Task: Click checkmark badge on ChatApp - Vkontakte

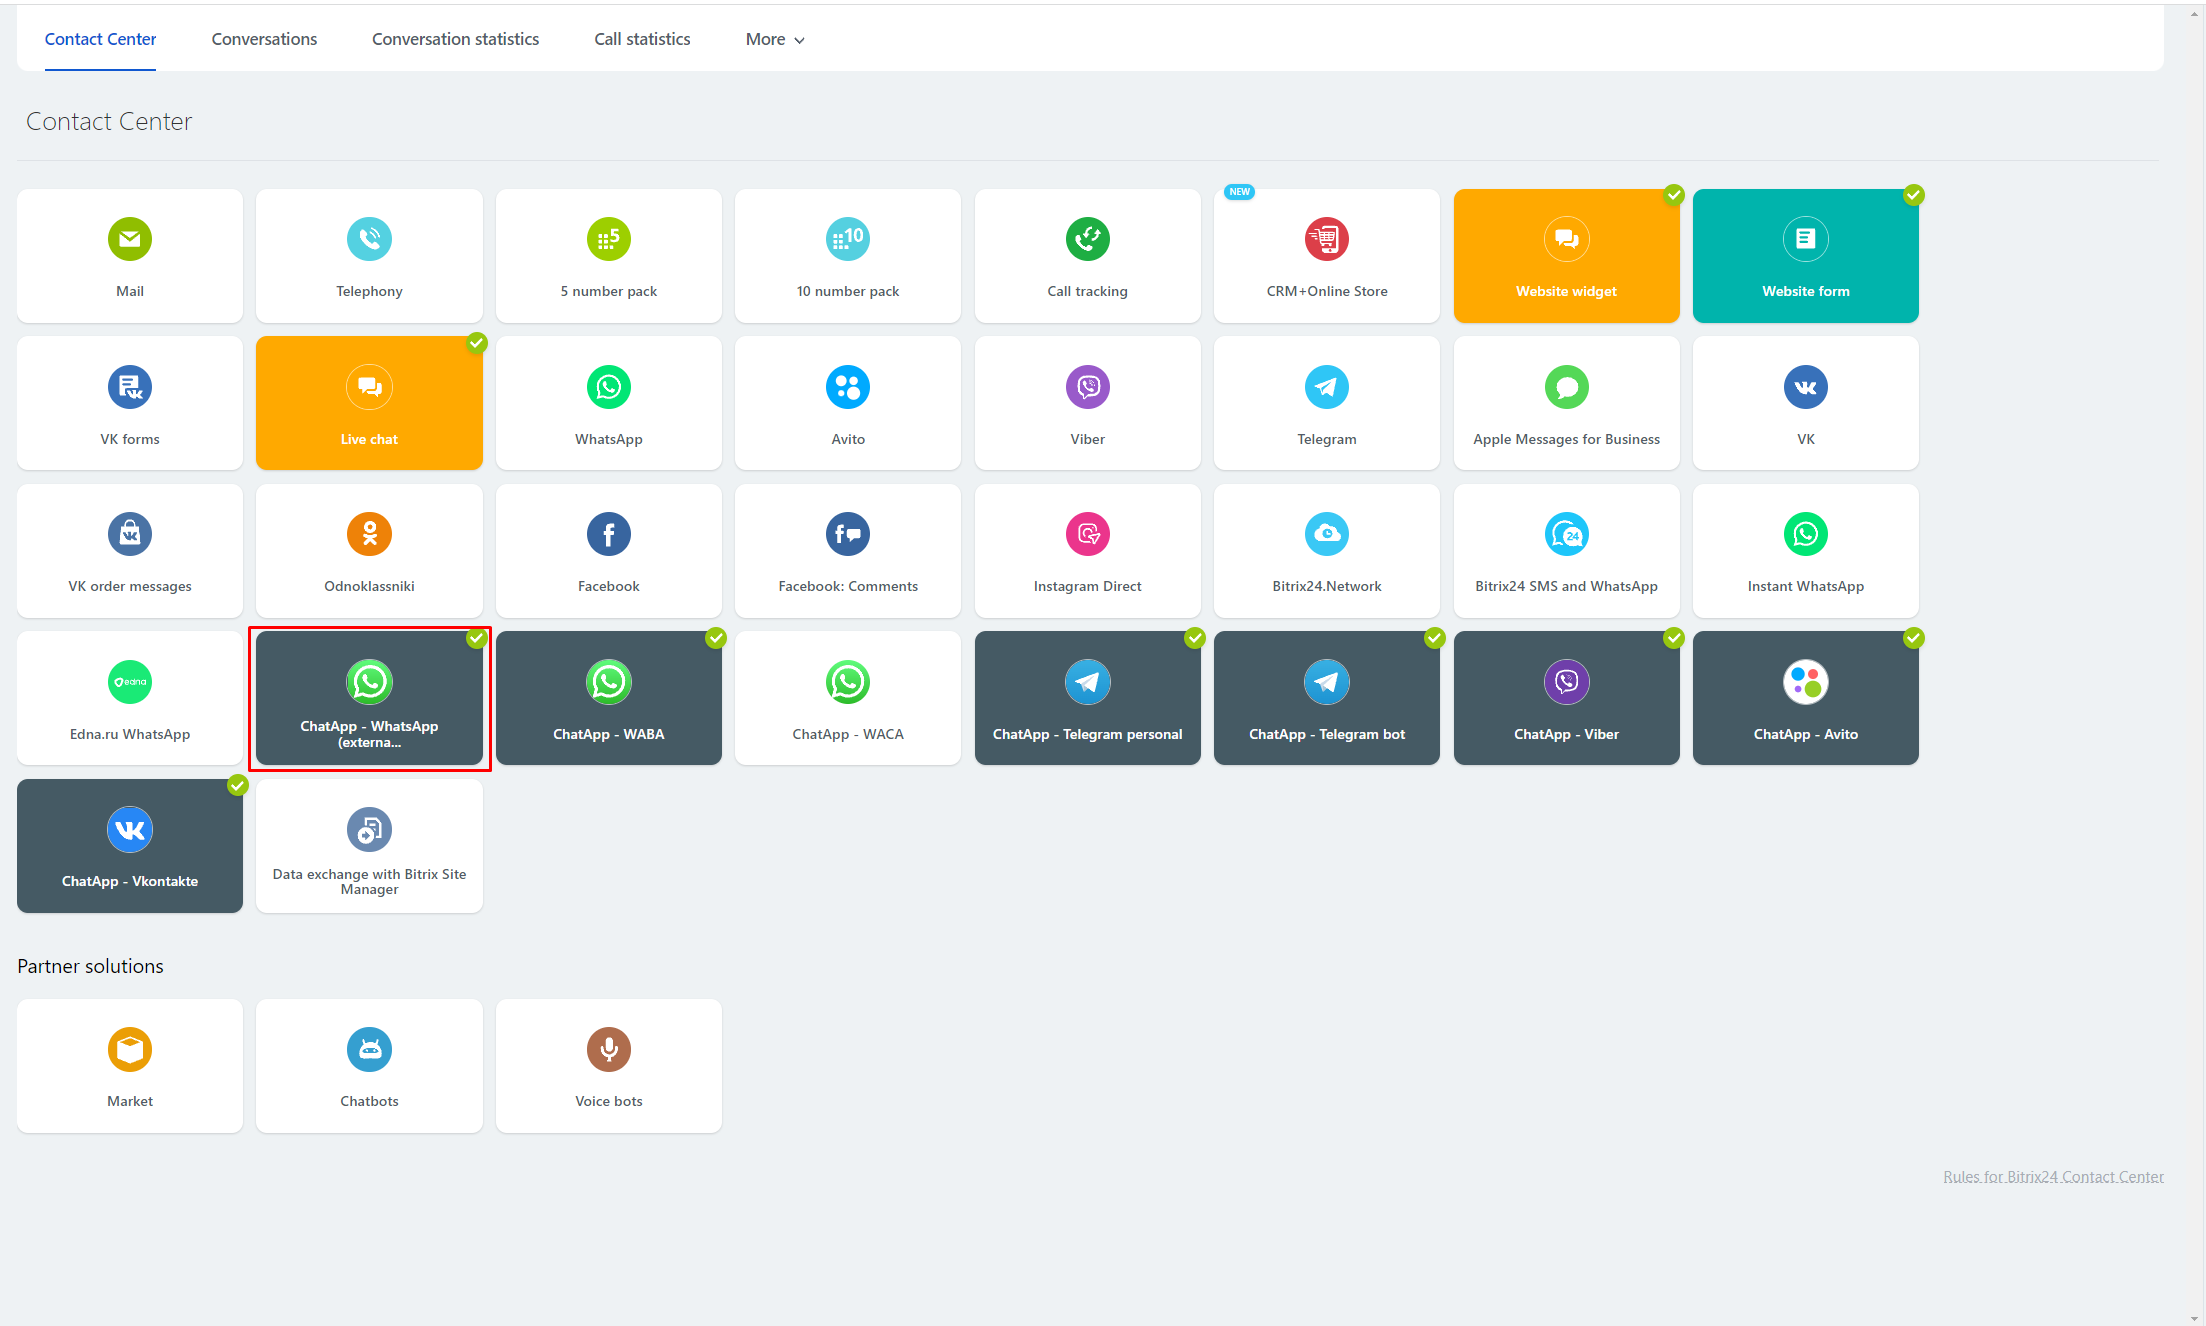Action: click(x=238, y=785)
